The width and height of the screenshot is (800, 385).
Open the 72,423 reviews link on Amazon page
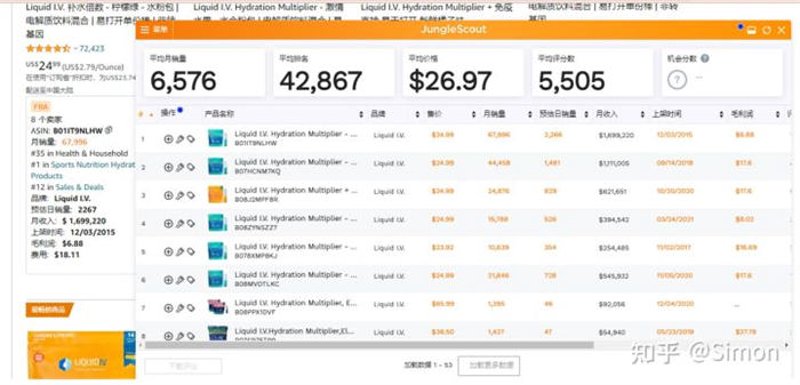point(92,48)
